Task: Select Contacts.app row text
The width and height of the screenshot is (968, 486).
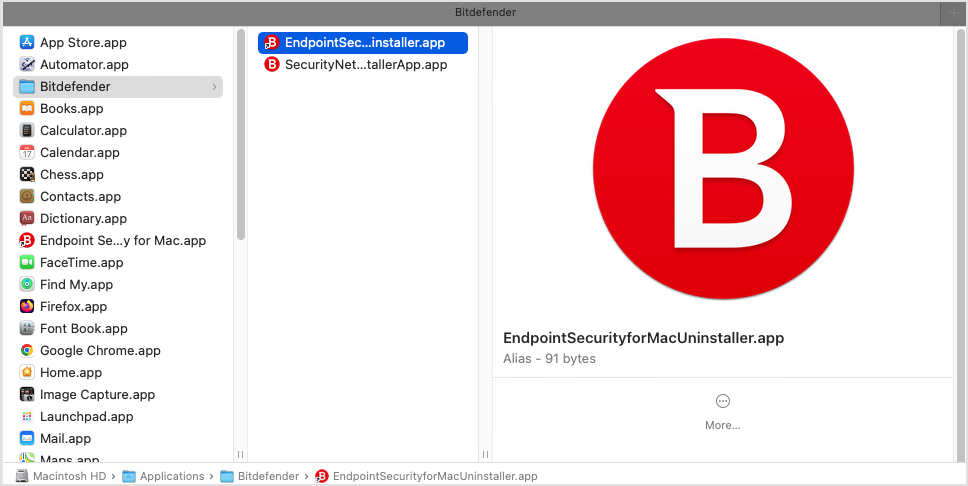Action: pyautogui.click(x=80, y=196)
